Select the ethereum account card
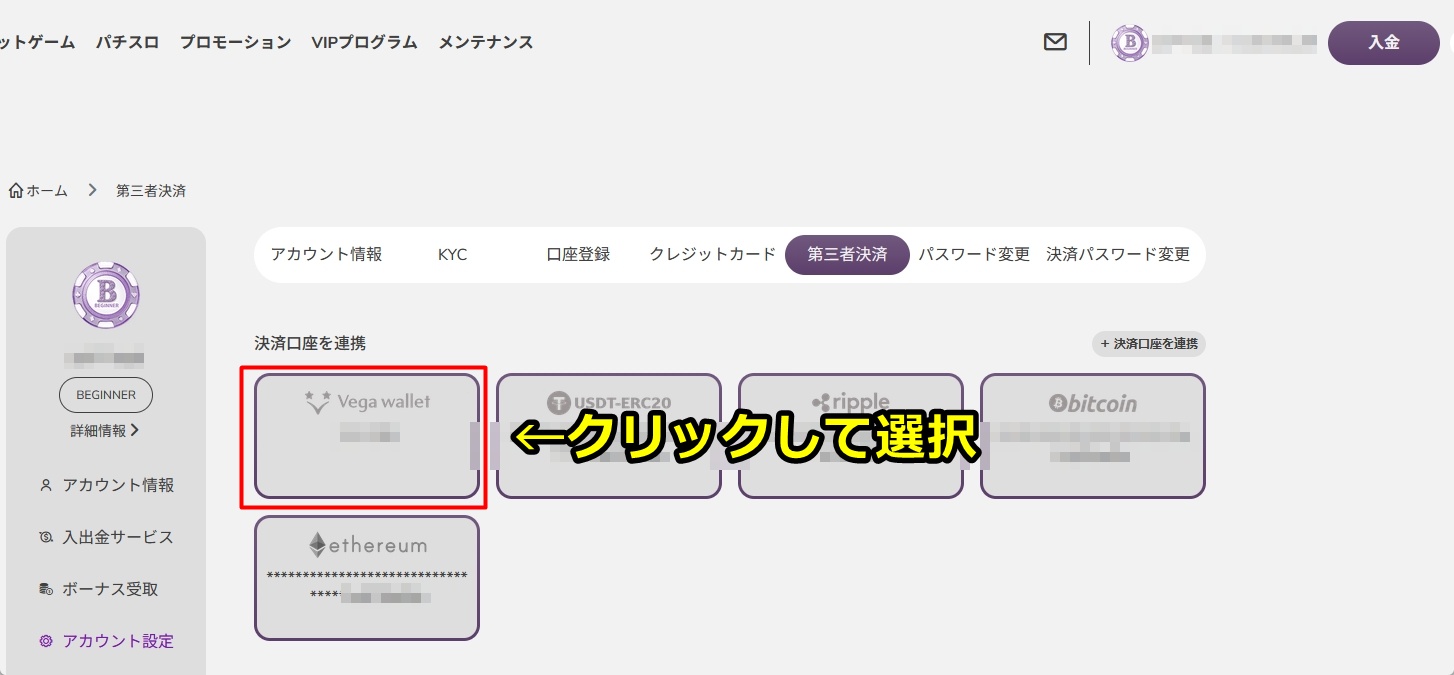This screenshot has width=1454, height=675. click(x=367, y=578)
